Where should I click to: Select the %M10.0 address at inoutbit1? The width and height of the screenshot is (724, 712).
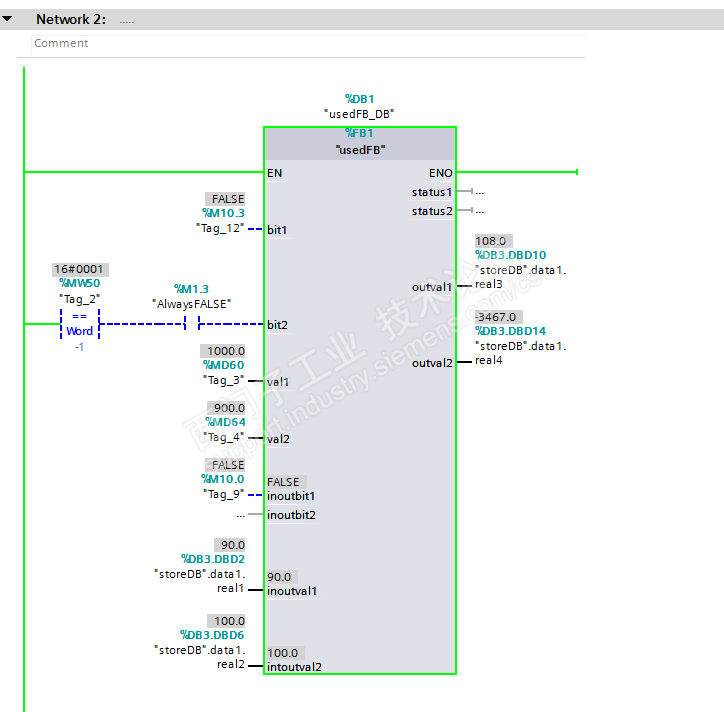(223, 479)
